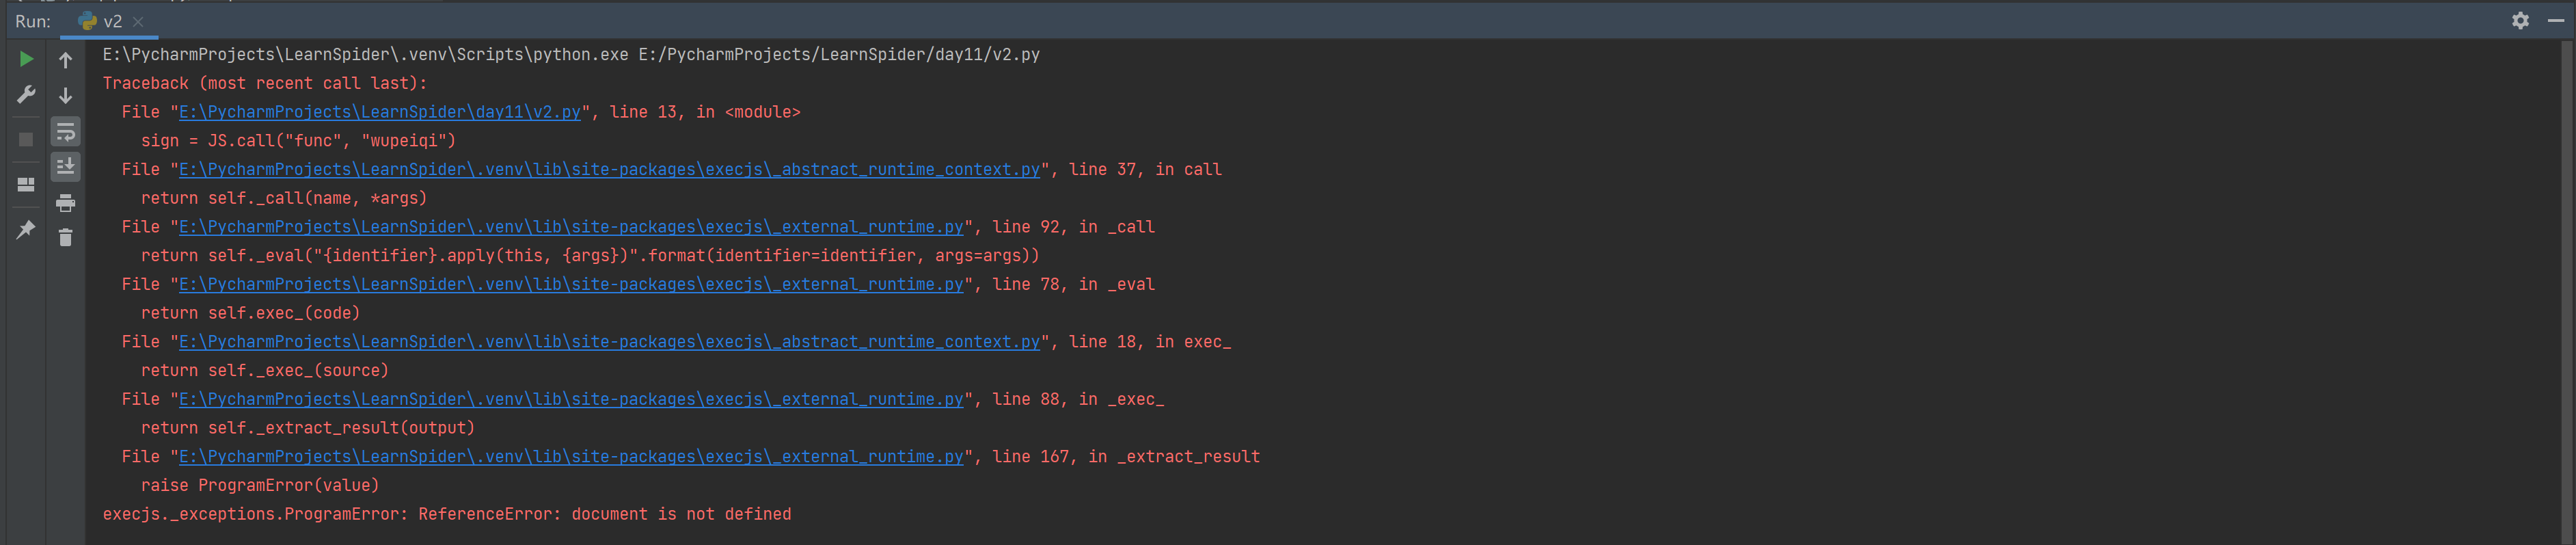2576x545 pixels.
Task: Click the 'return self._exec_(source)' line
Action: [x=265, y=371]
